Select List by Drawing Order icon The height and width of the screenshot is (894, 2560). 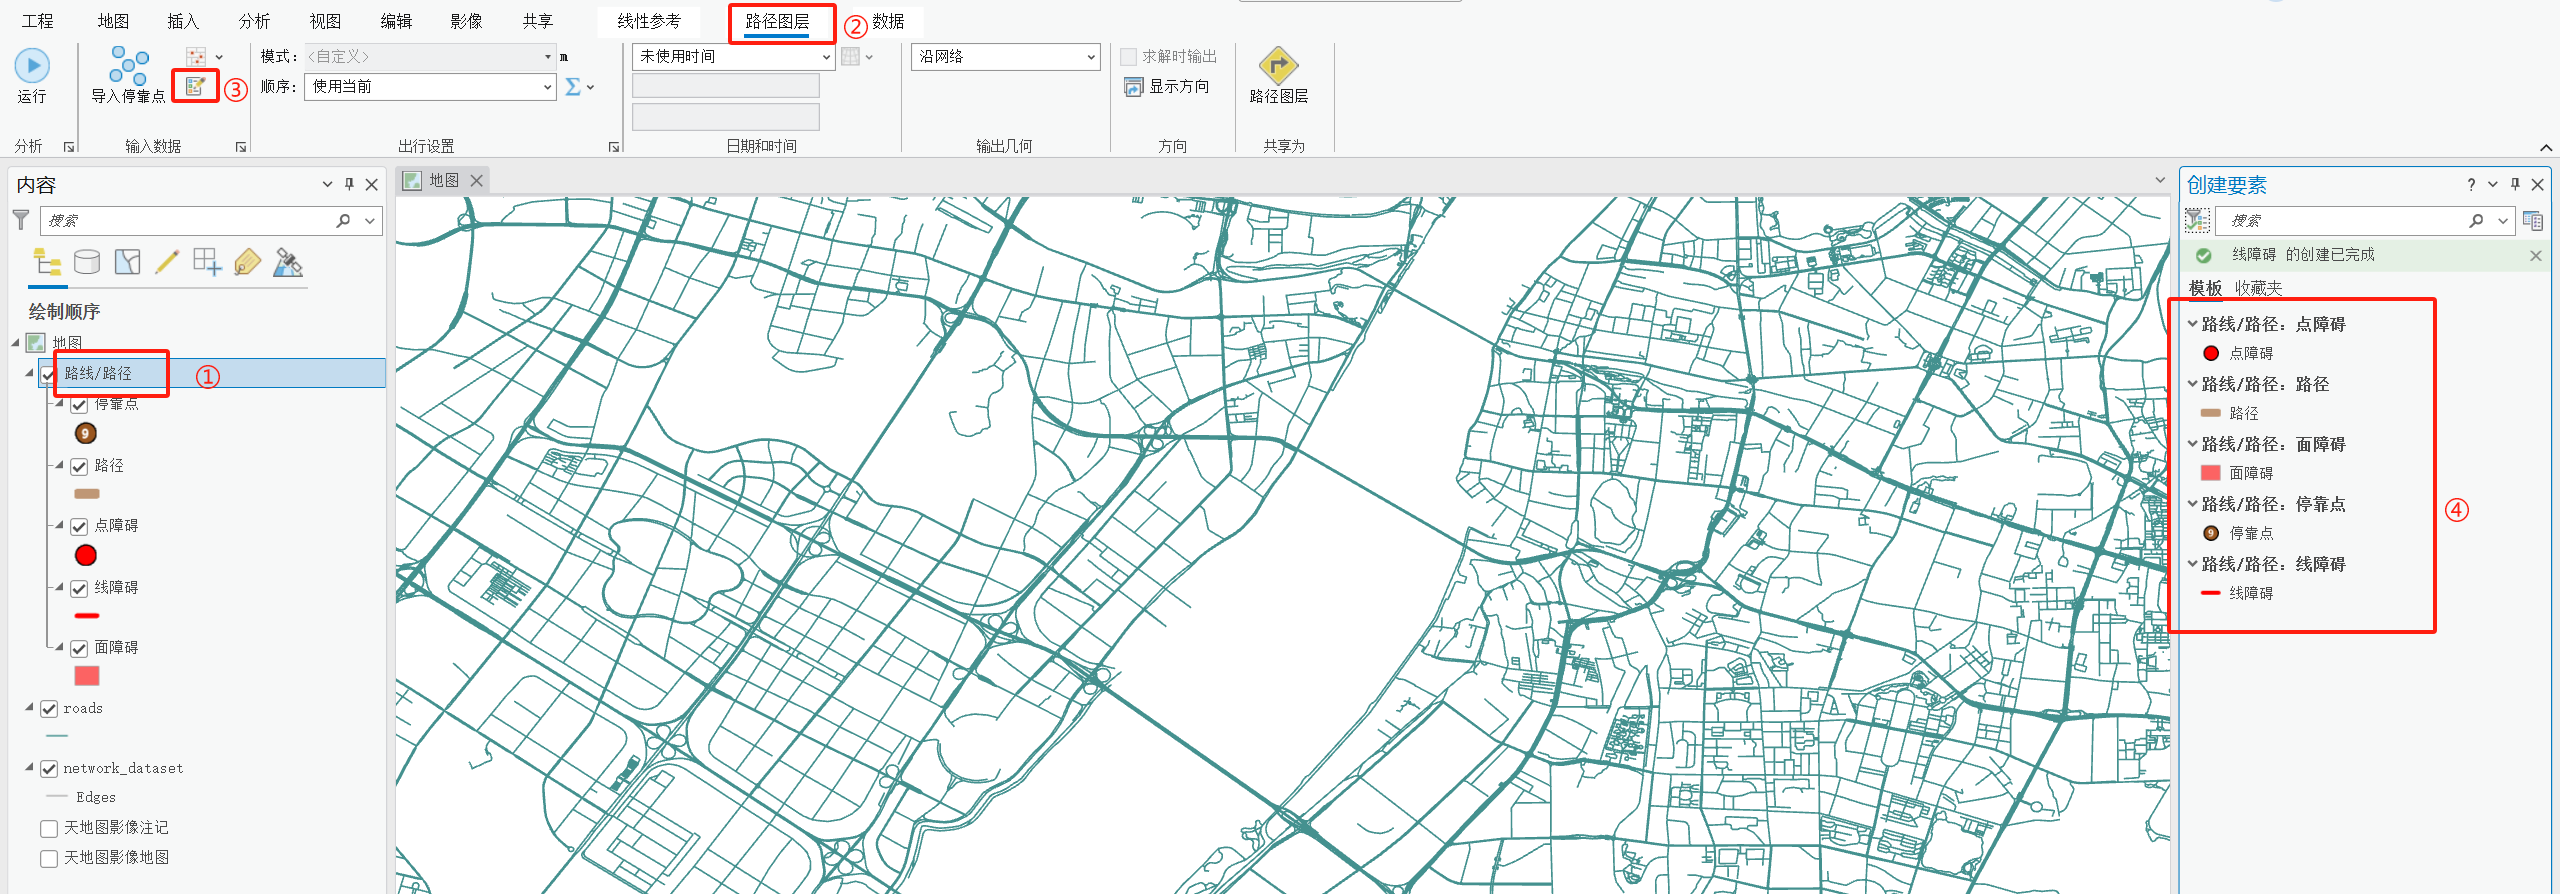47,262
